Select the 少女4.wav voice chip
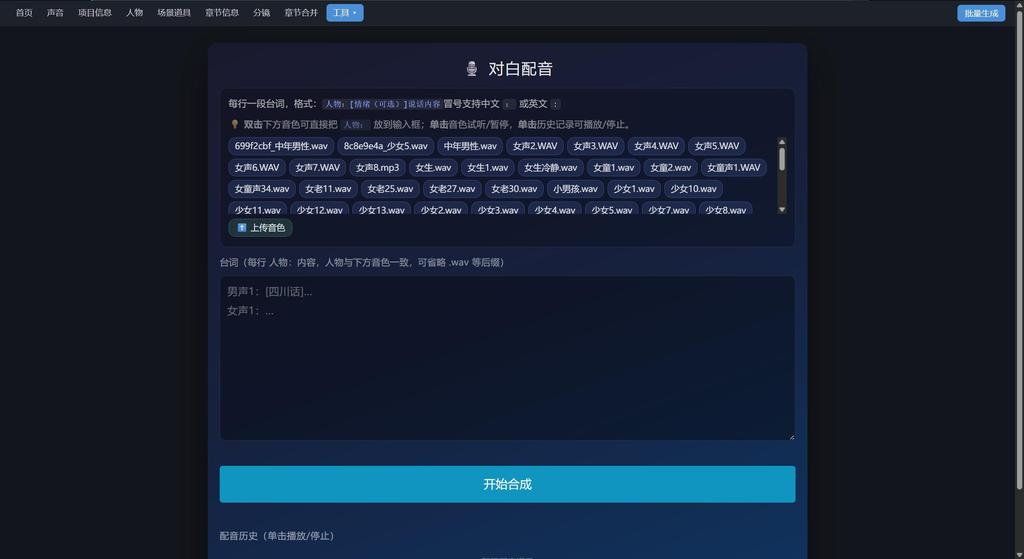This screenshot has height=559, width=1024. click(x=555, y=210)
